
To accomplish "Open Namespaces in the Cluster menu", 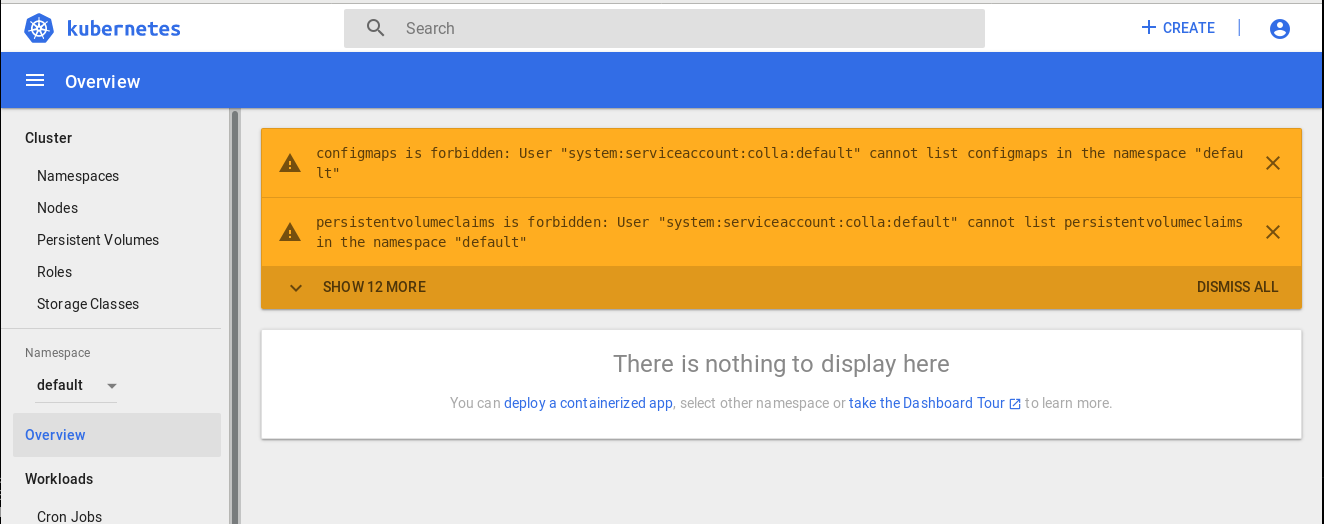I will click(78, 176).
